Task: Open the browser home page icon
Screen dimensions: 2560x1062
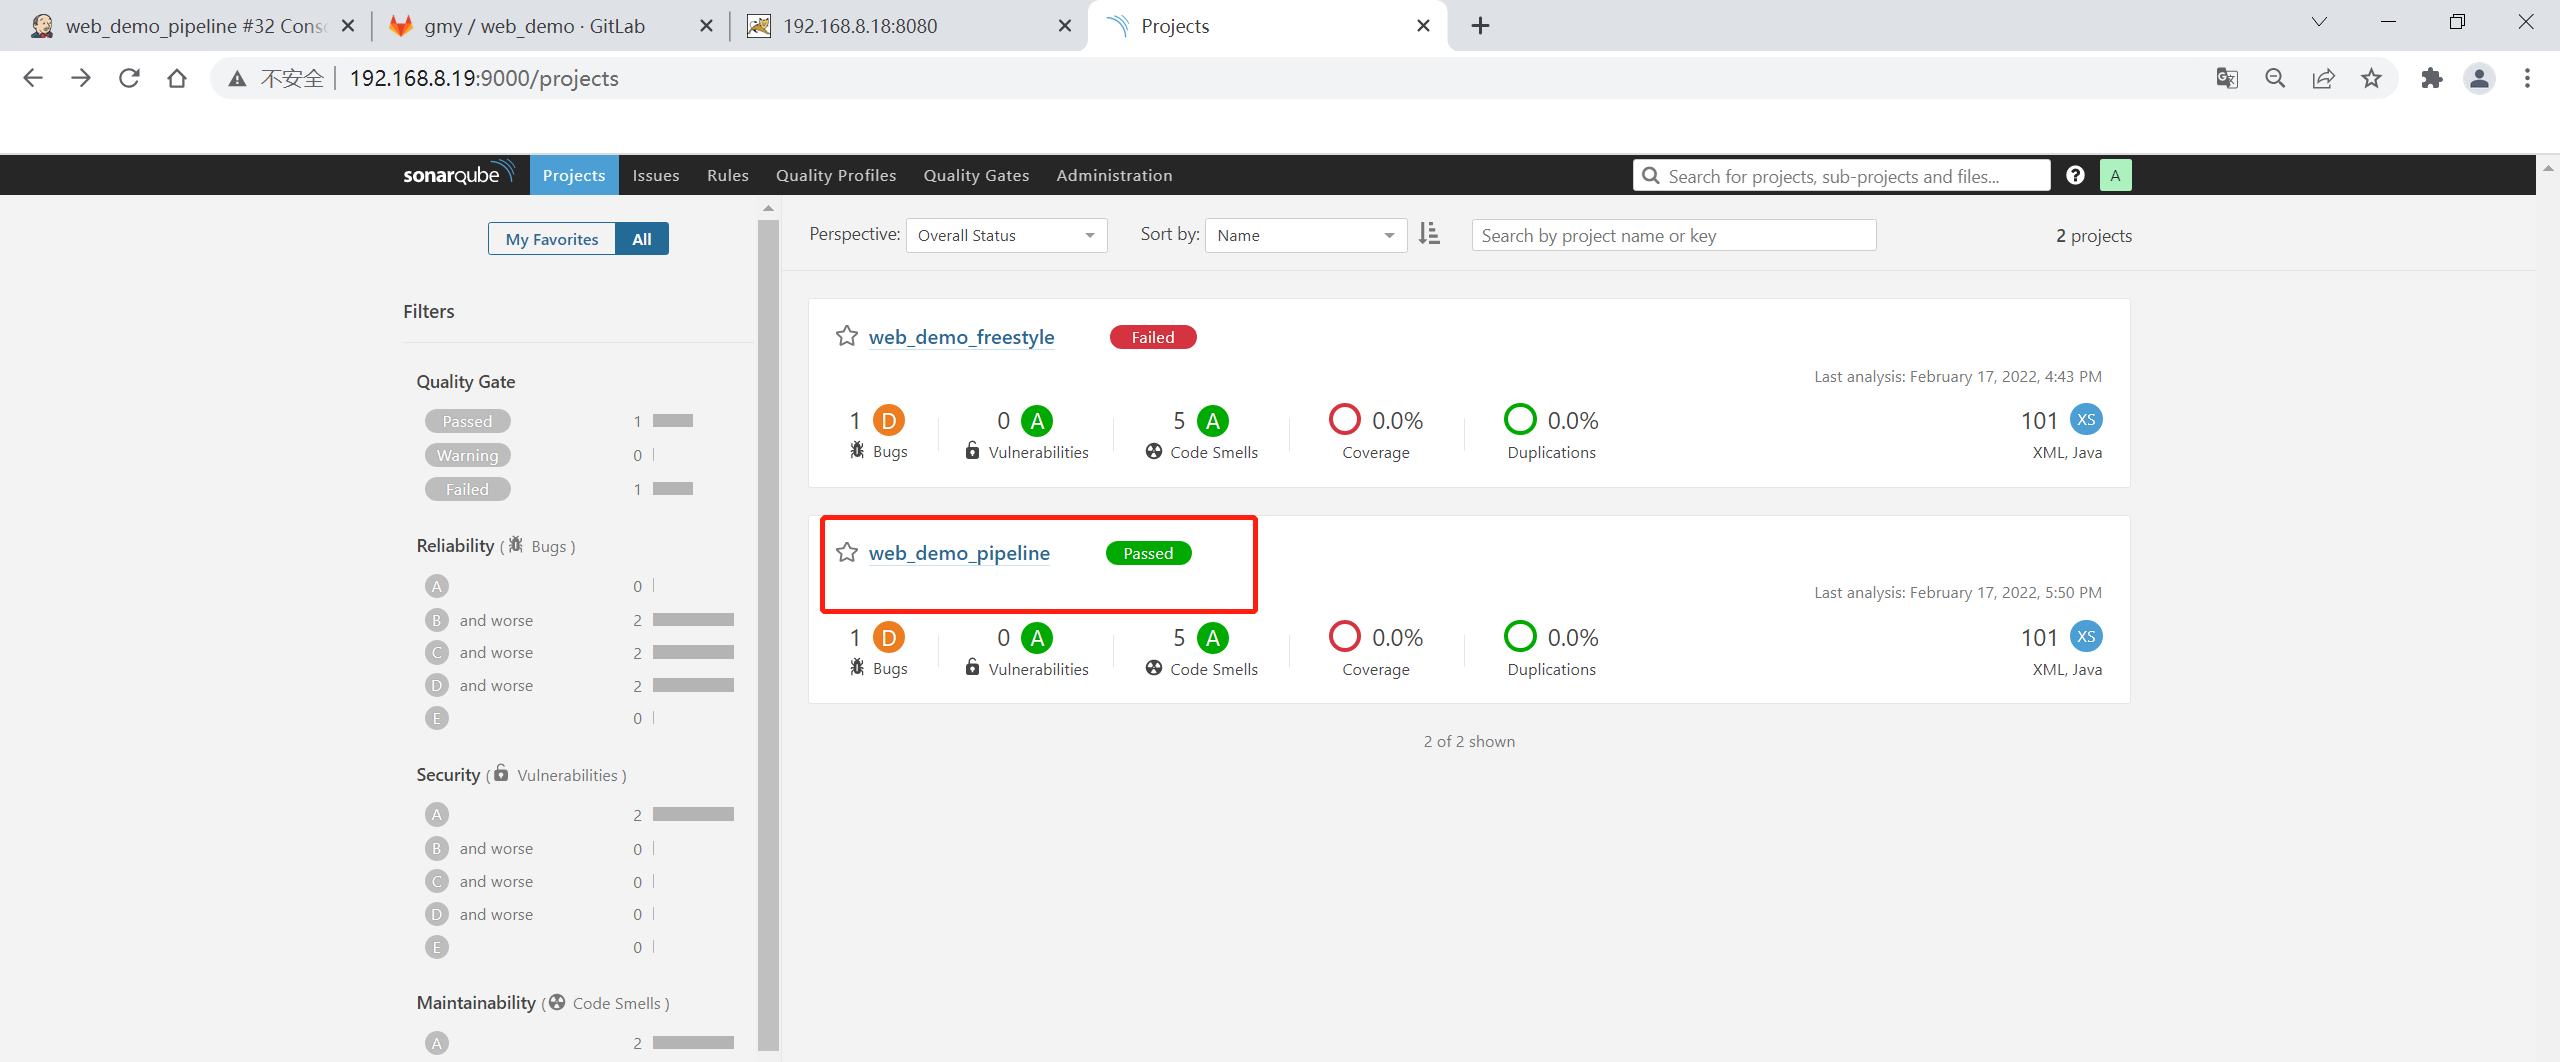Action: tap(177, 78)
